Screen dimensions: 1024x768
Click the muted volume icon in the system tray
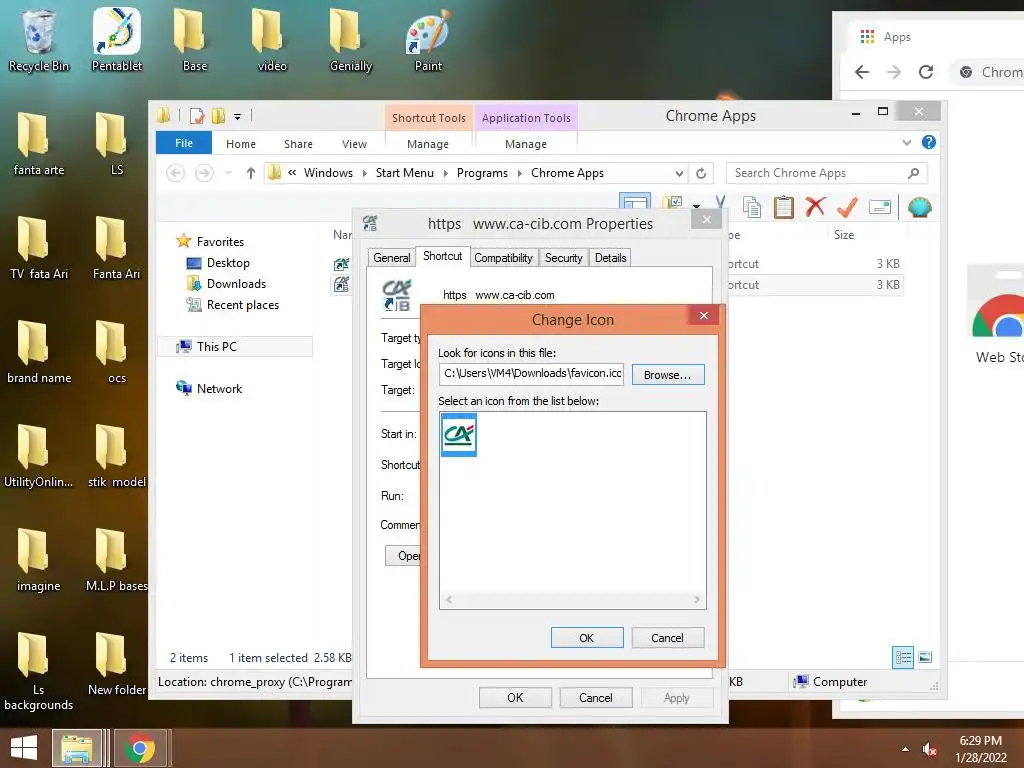[929, 749]
